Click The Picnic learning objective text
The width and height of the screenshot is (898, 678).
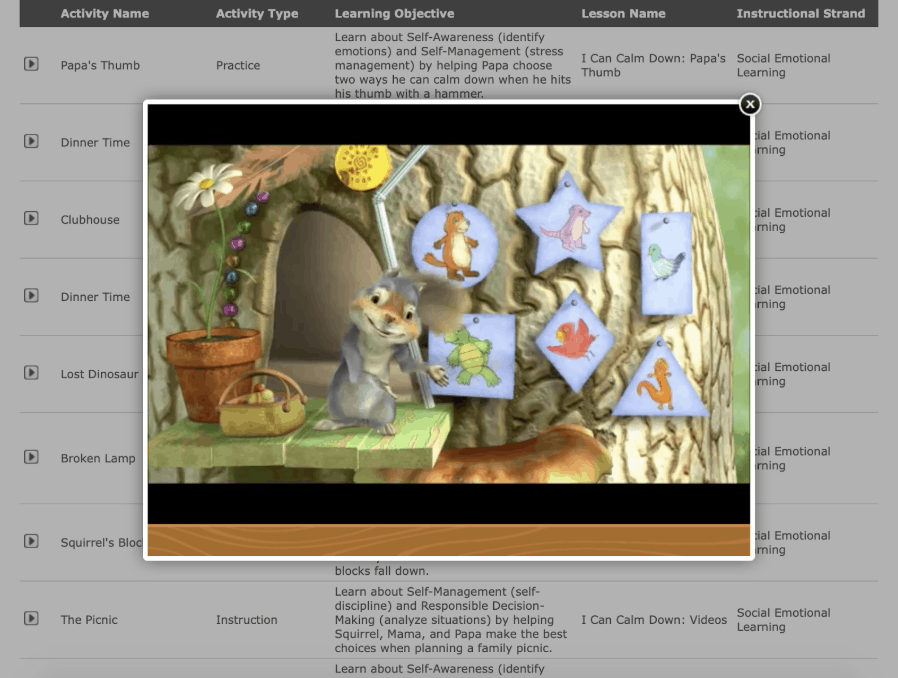click(x=451, y=620)
